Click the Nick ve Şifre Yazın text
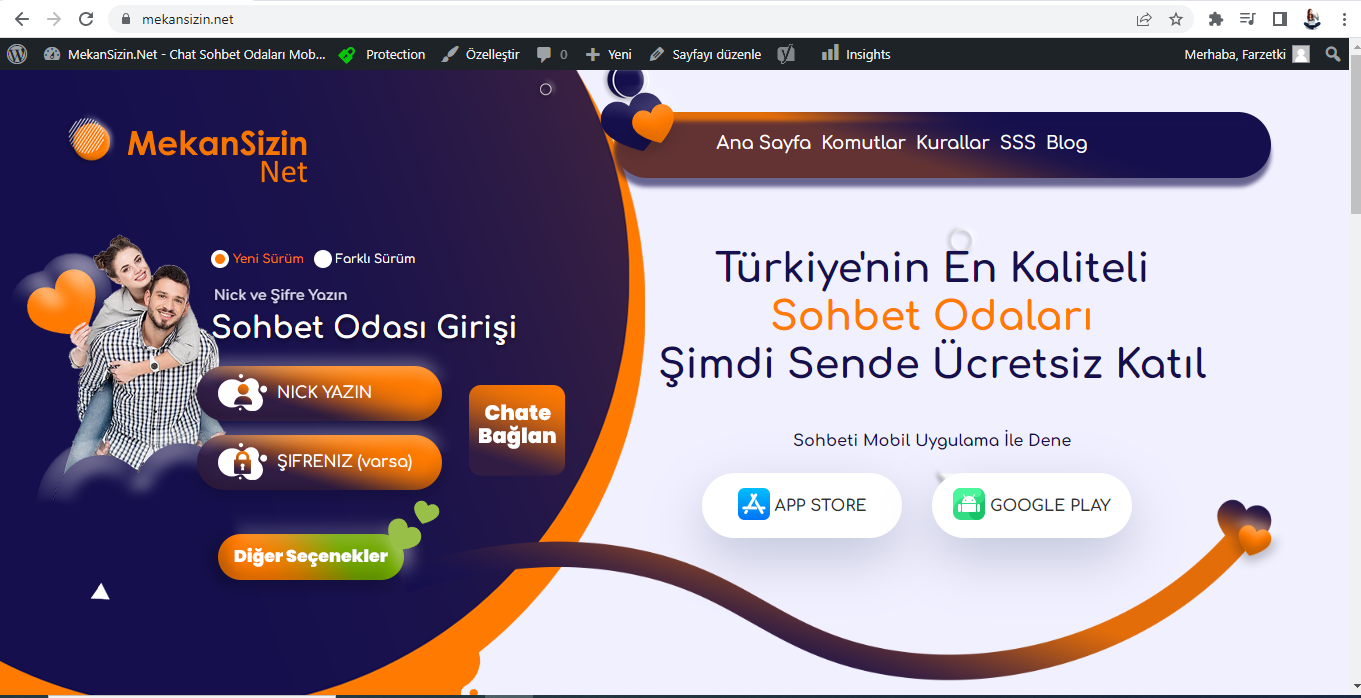Viewport: 1361px width, 698px height. 281,295
